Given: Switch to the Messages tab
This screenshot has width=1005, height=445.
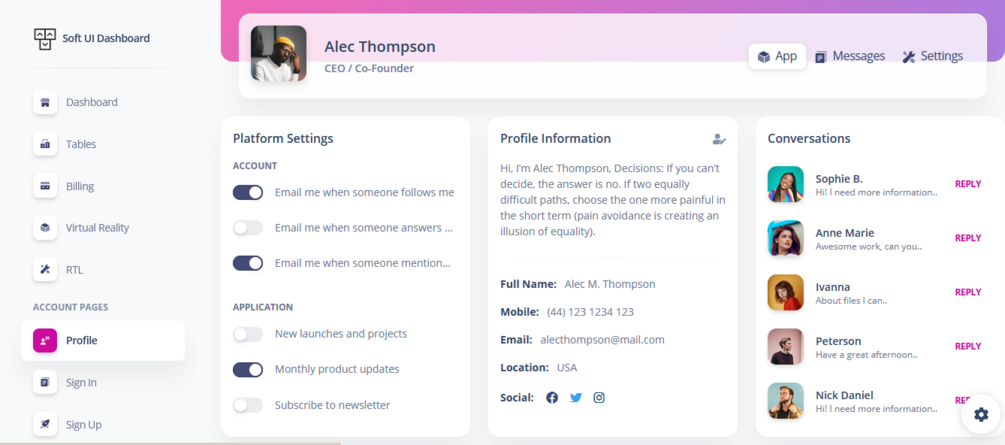Looking at the screenshot, I should pos(849,56).
